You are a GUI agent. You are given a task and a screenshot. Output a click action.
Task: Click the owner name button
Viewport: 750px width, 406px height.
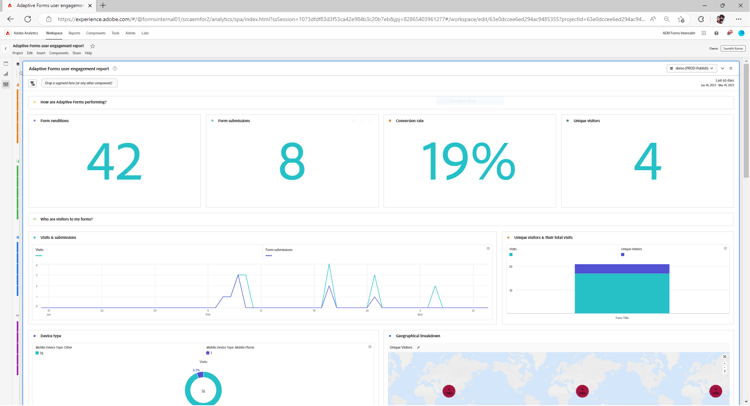click(733, 48)
